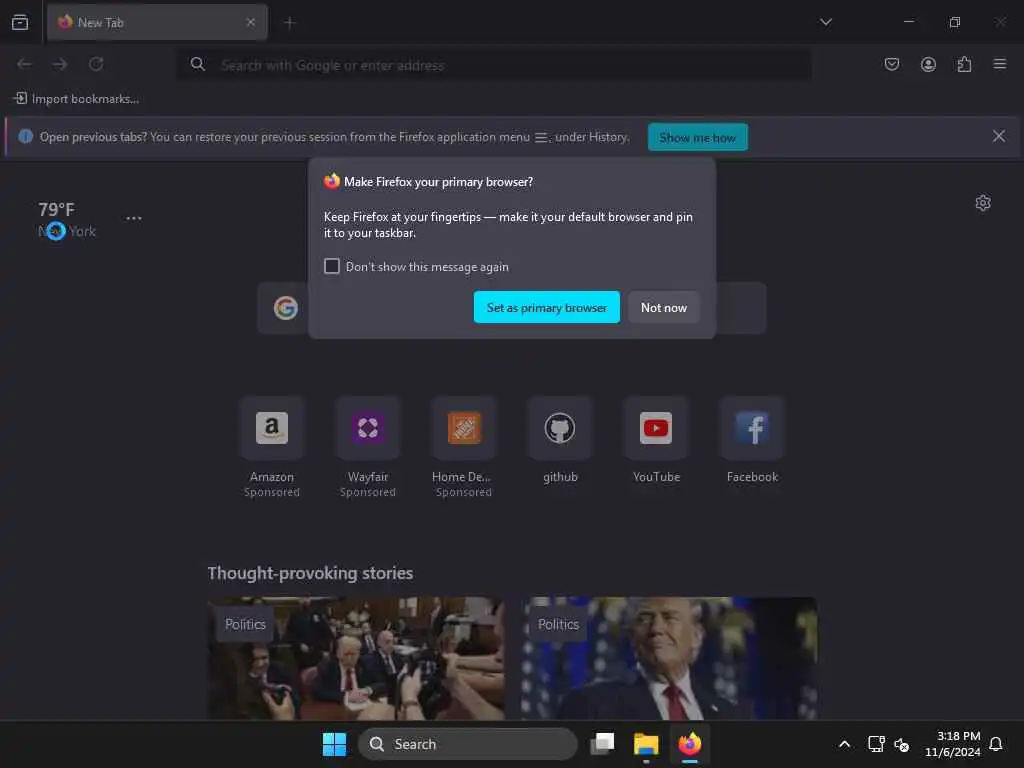Go back one page
The height and width of the screenshot is (768, 1024).
(x=24, y=64)
